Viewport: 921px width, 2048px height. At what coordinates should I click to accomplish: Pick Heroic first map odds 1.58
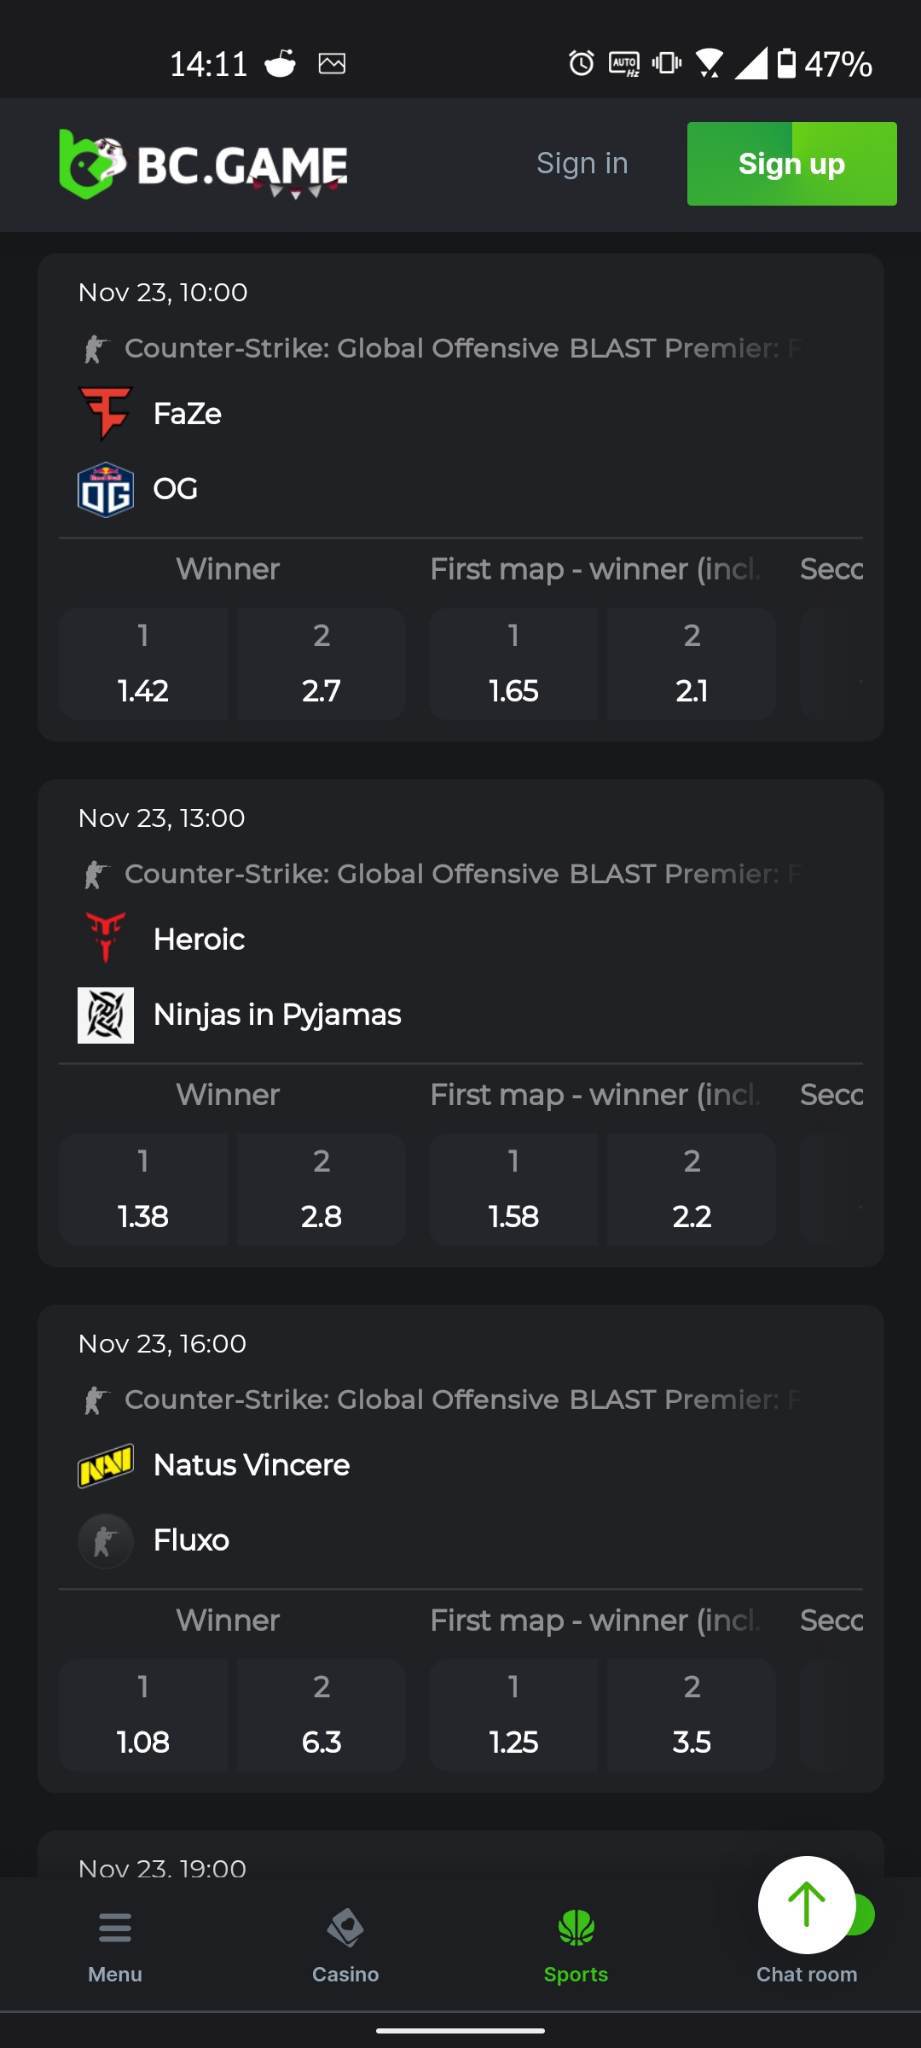point(513,1190)
